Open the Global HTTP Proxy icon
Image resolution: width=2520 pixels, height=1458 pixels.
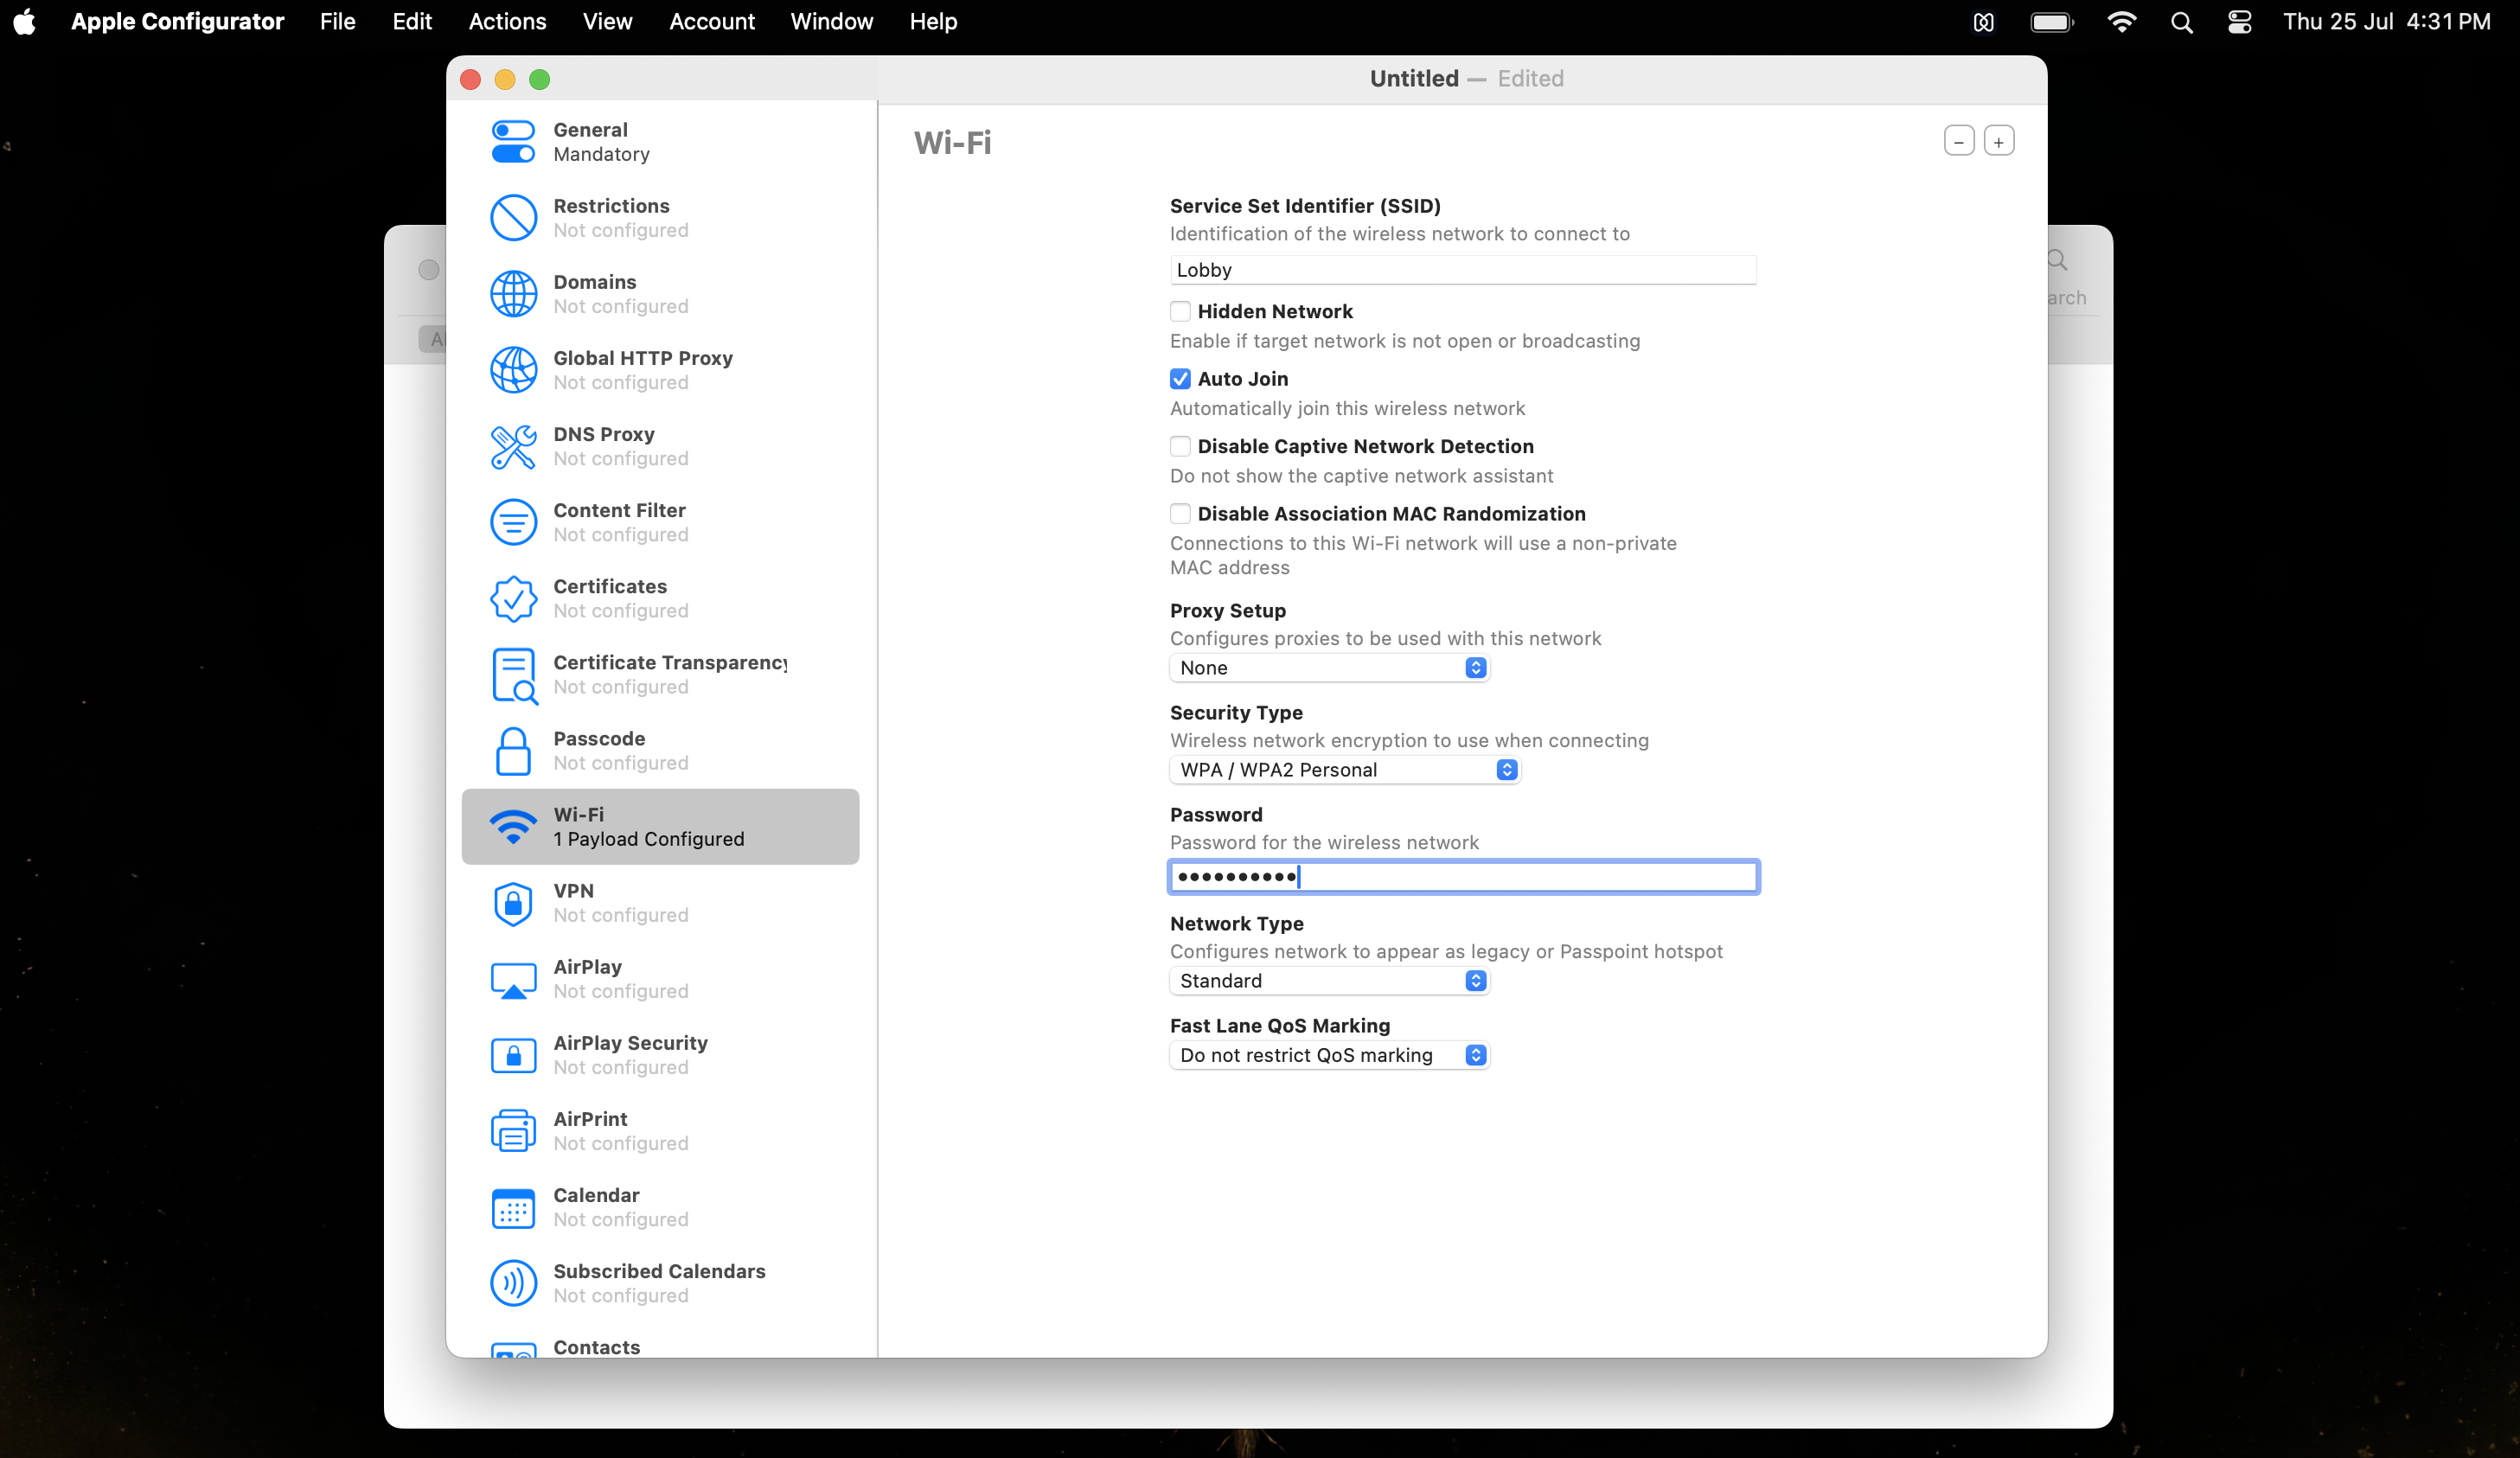pos(513,370)
